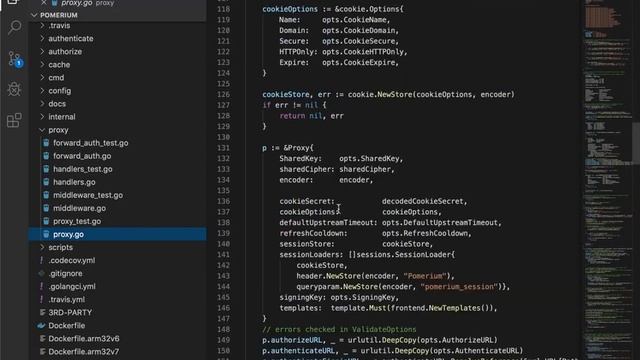Click "sessionLoaders:" field on line 141
The width and height of the screenshot is (640, 360).
coord(311,255)
